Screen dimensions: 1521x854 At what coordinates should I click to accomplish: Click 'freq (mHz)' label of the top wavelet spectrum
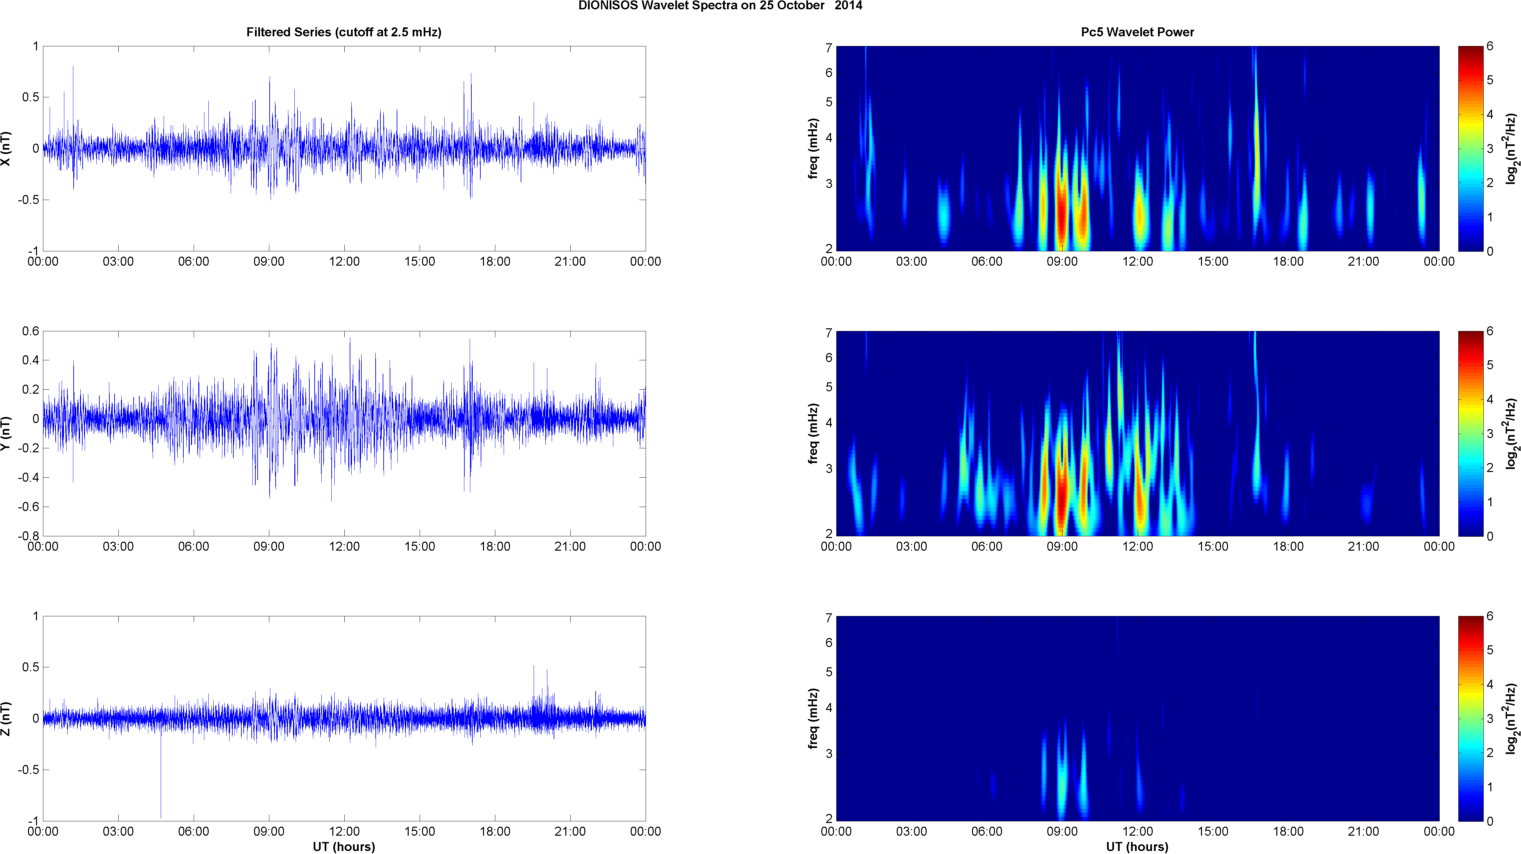(x=813, y=148)
